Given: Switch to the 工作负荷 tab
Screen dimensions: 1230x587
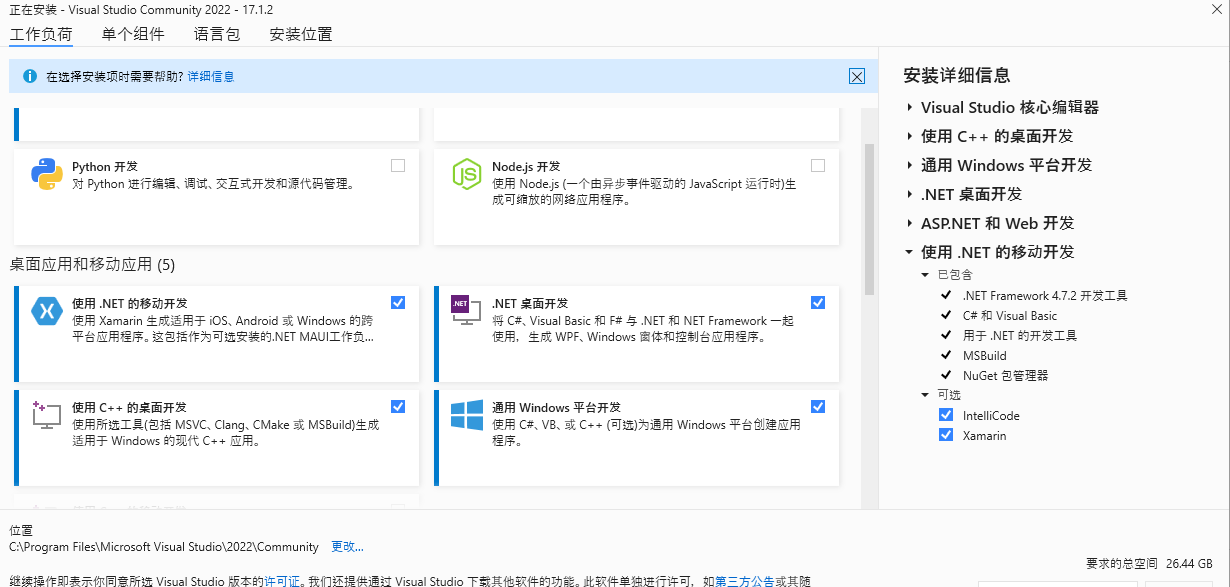Looking at the screenshot, I should click(x=41, y=34).
